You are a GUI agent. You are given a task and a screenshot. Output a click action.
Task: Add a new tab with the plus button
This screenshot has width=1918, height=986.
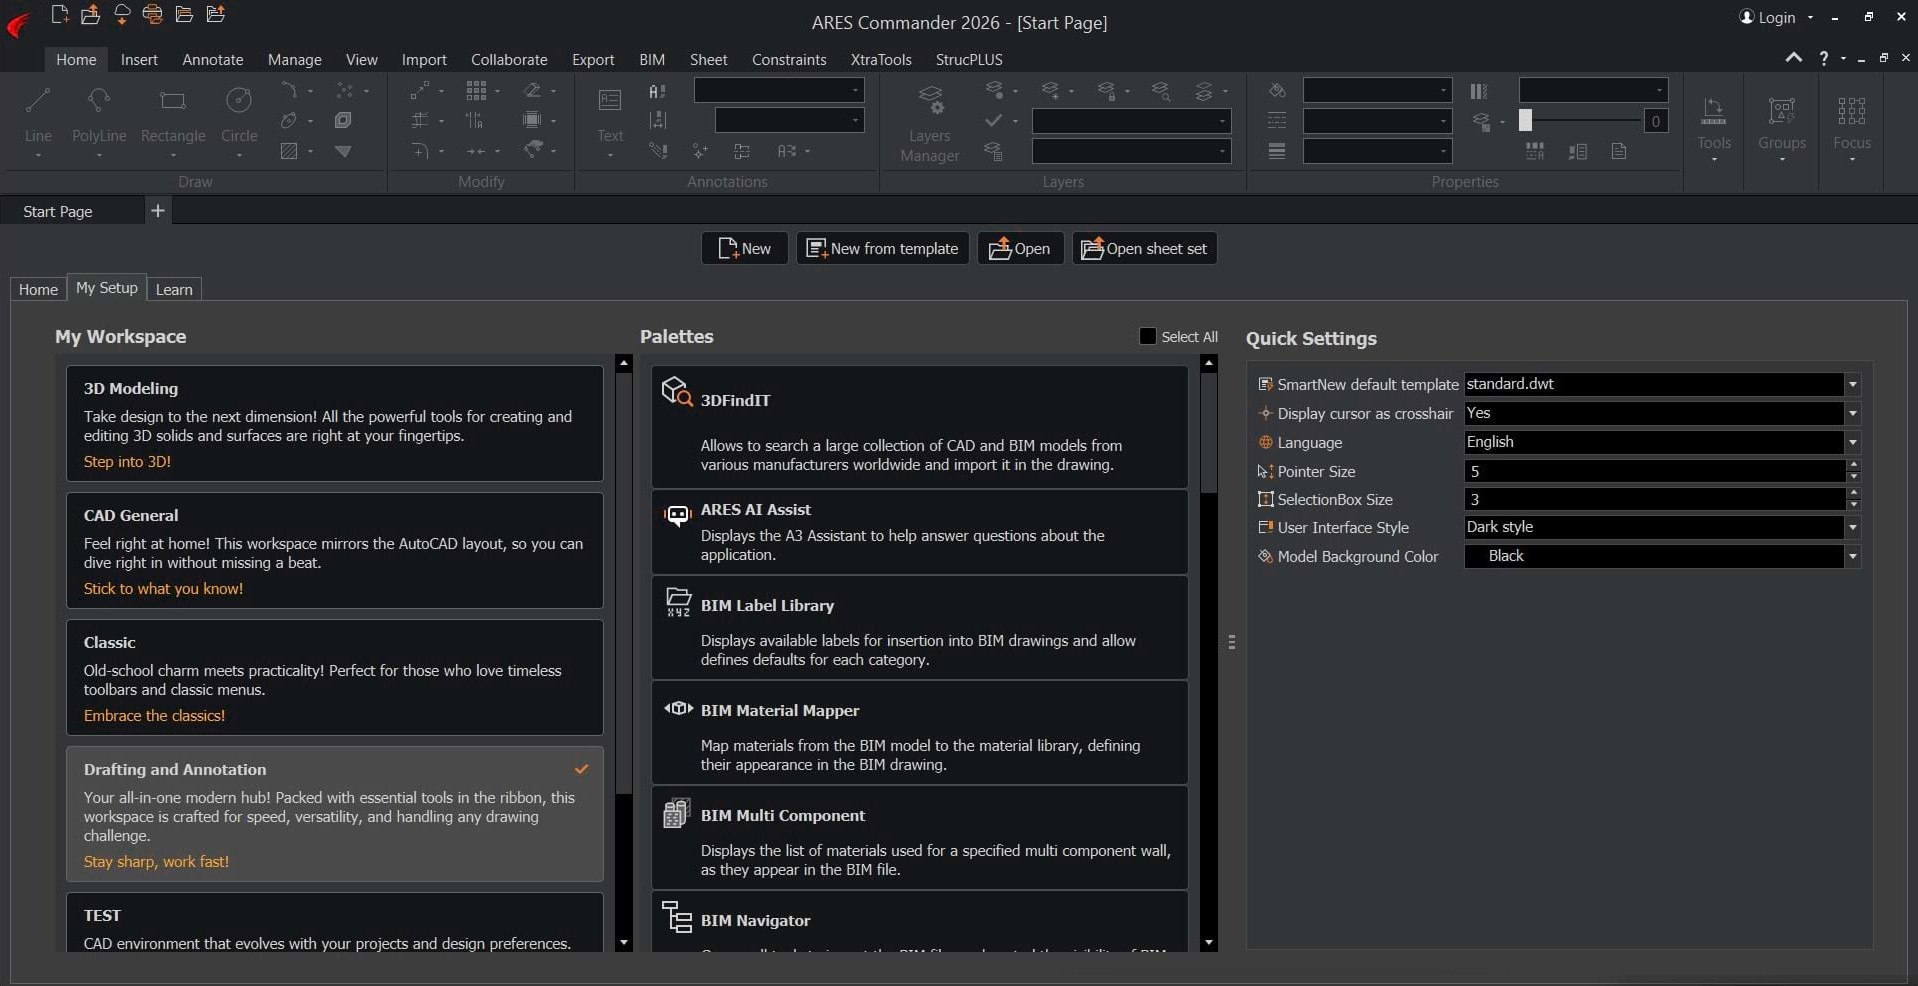pyautogui.click(x=157, y=210)
